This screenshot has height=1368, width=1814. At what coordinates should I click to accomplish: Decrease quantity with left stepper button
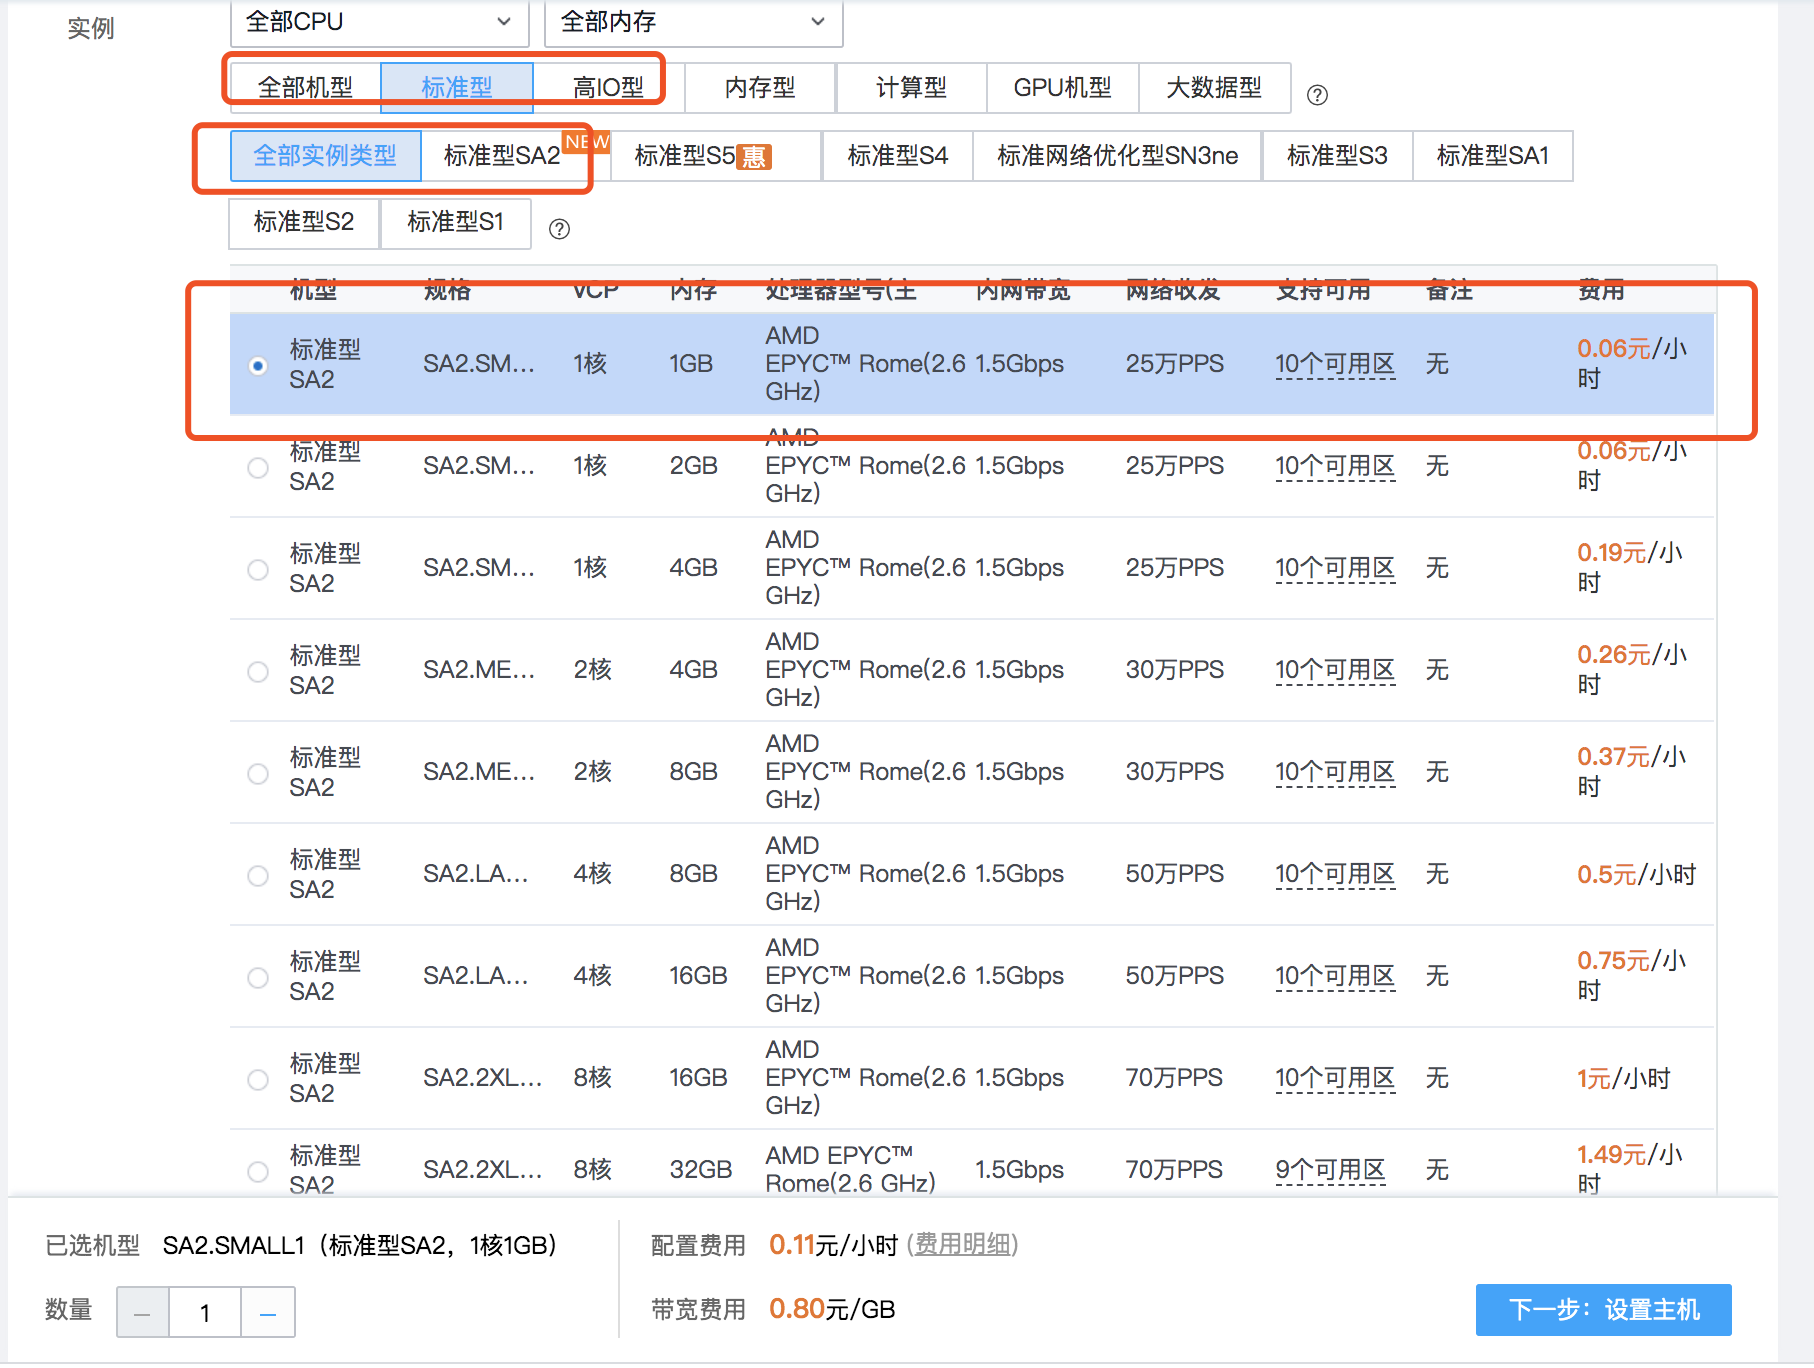pos(143,1312)
